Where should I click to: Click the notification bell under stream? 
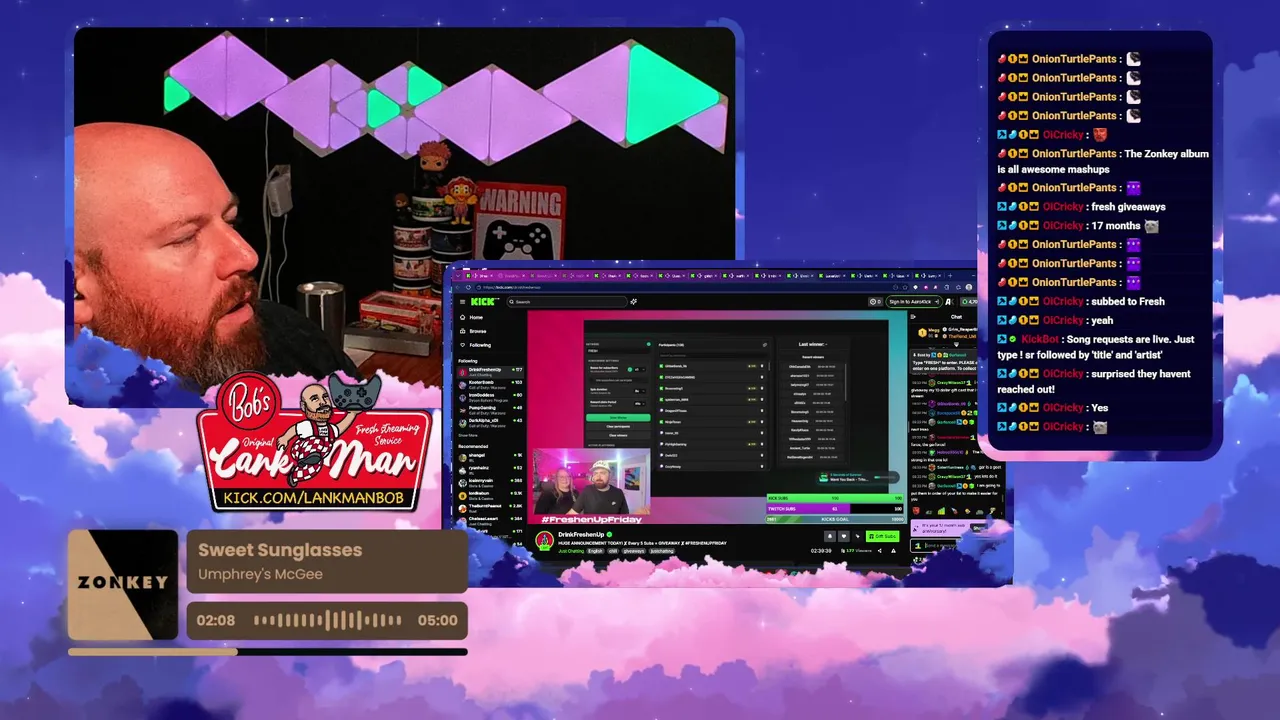(830, 536)
